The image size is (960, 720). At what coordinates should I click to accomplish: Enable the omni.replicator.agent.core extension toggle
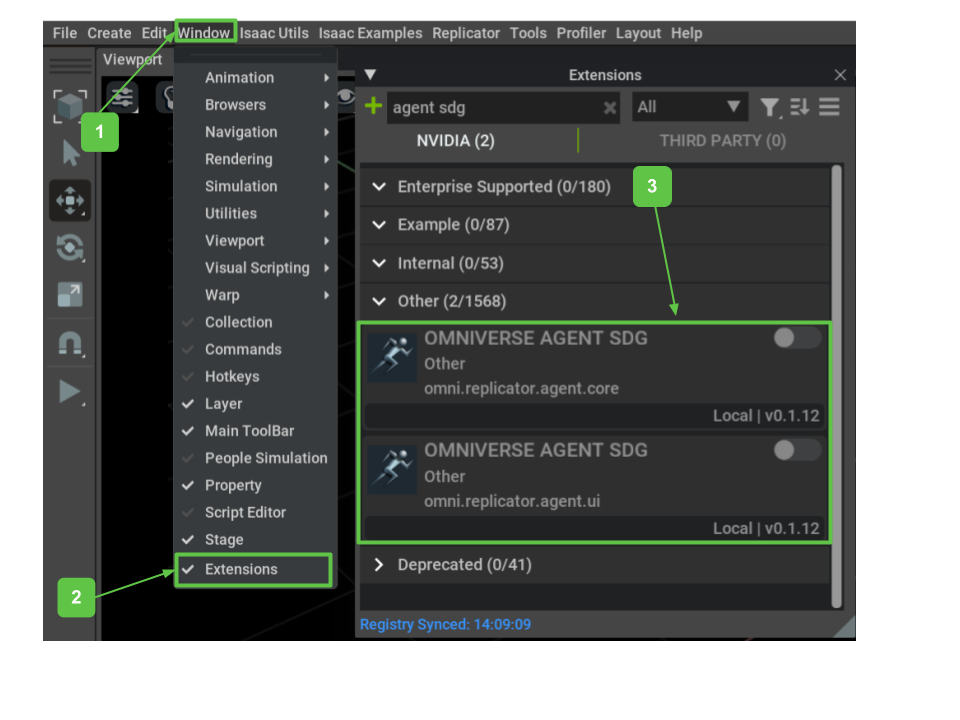(797, 337)
